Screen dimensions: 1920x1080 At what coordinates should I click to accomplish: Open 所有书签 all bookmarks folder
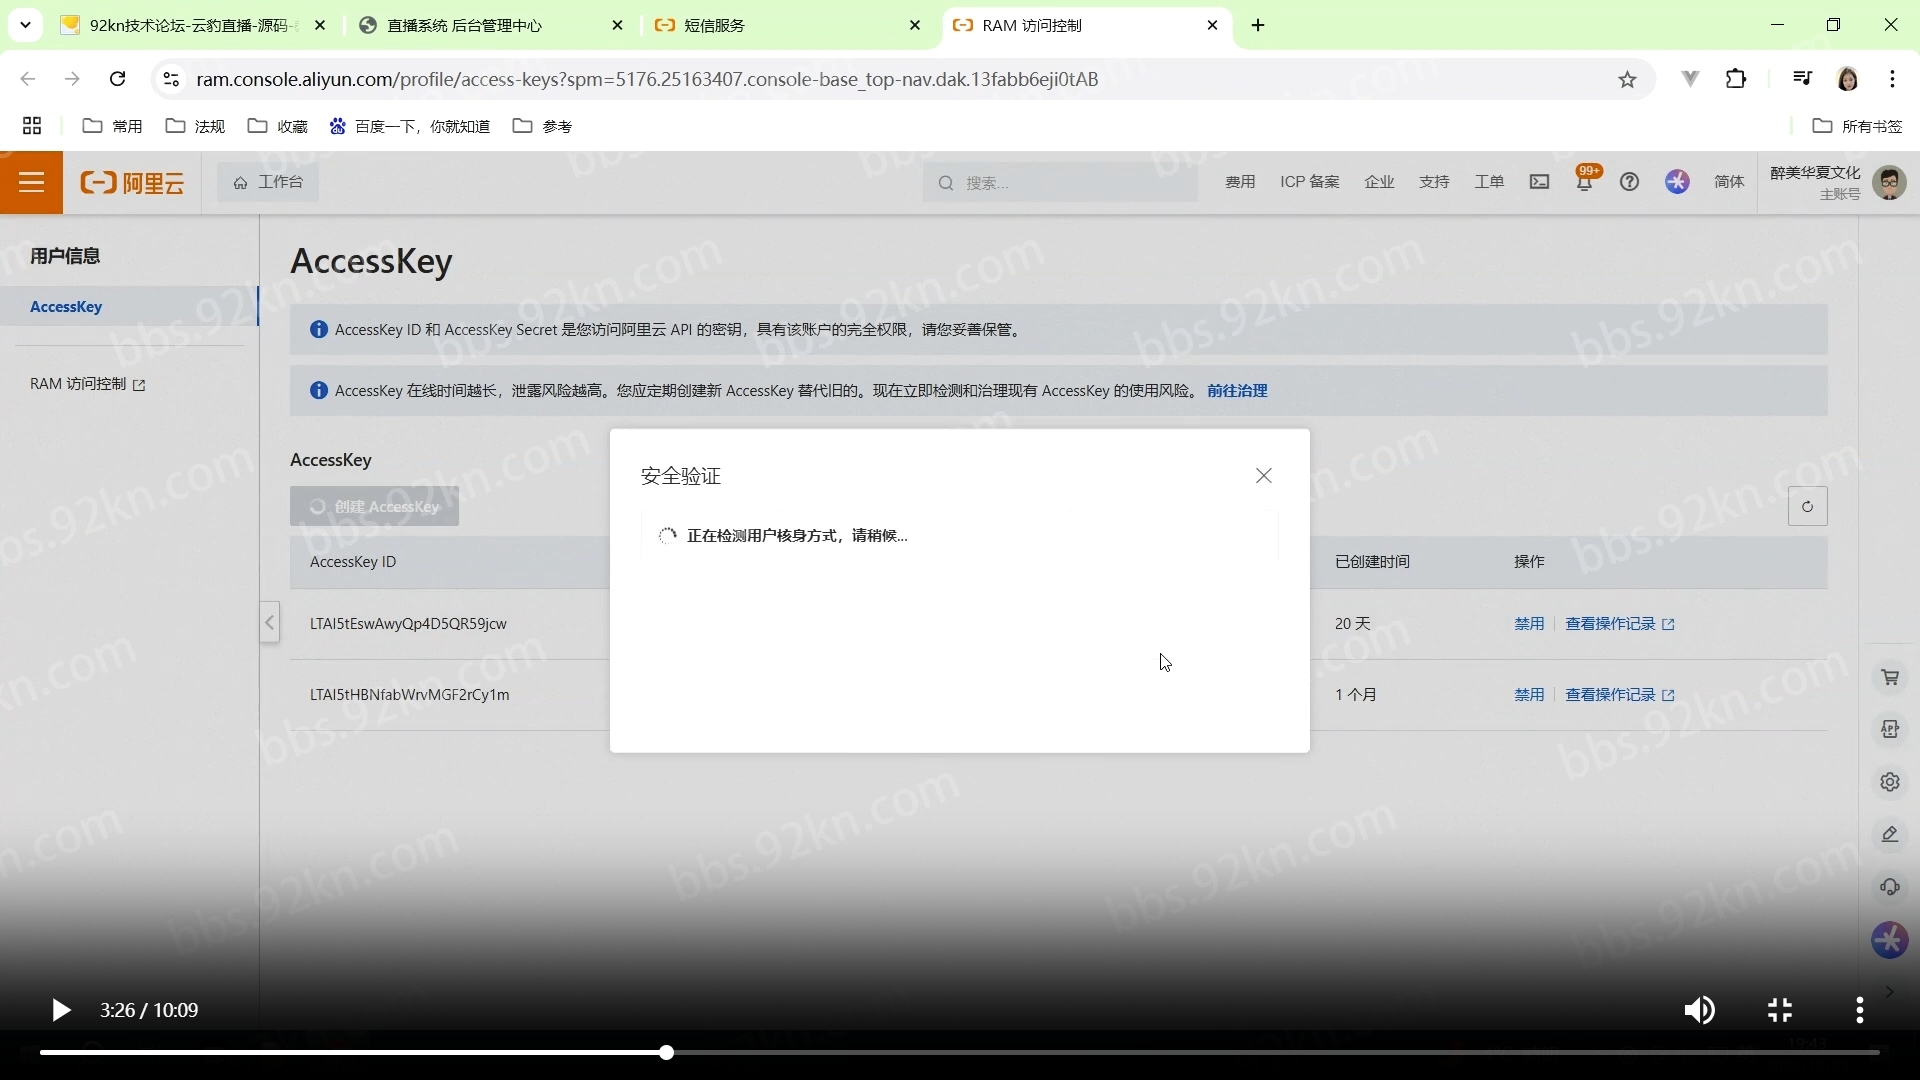click(1858, 126)
